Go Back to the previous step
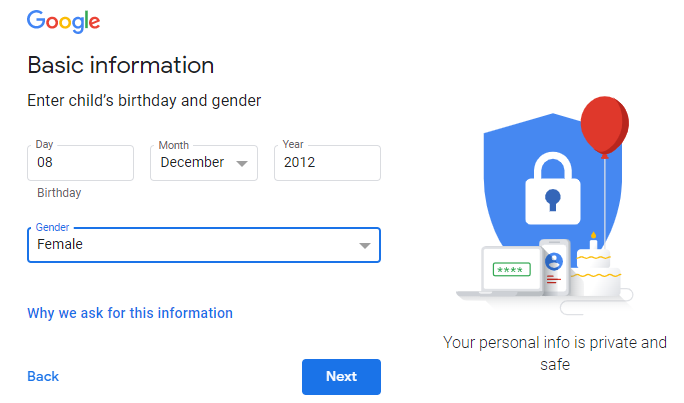 pos(43,376)
